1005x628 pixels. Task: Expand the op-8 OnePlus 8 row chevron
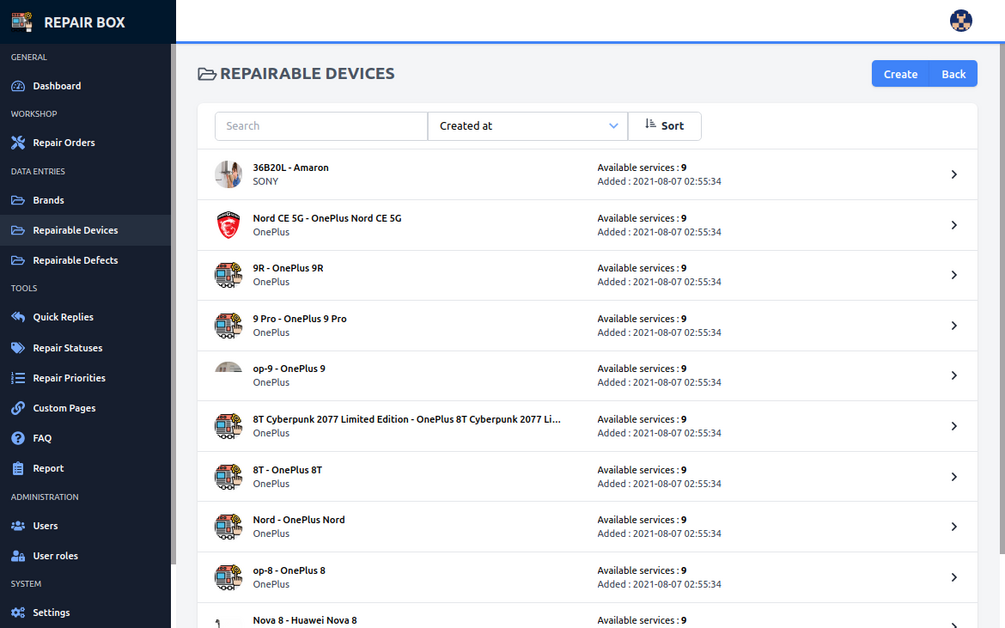pyautogui.click(x=954, y=577)
